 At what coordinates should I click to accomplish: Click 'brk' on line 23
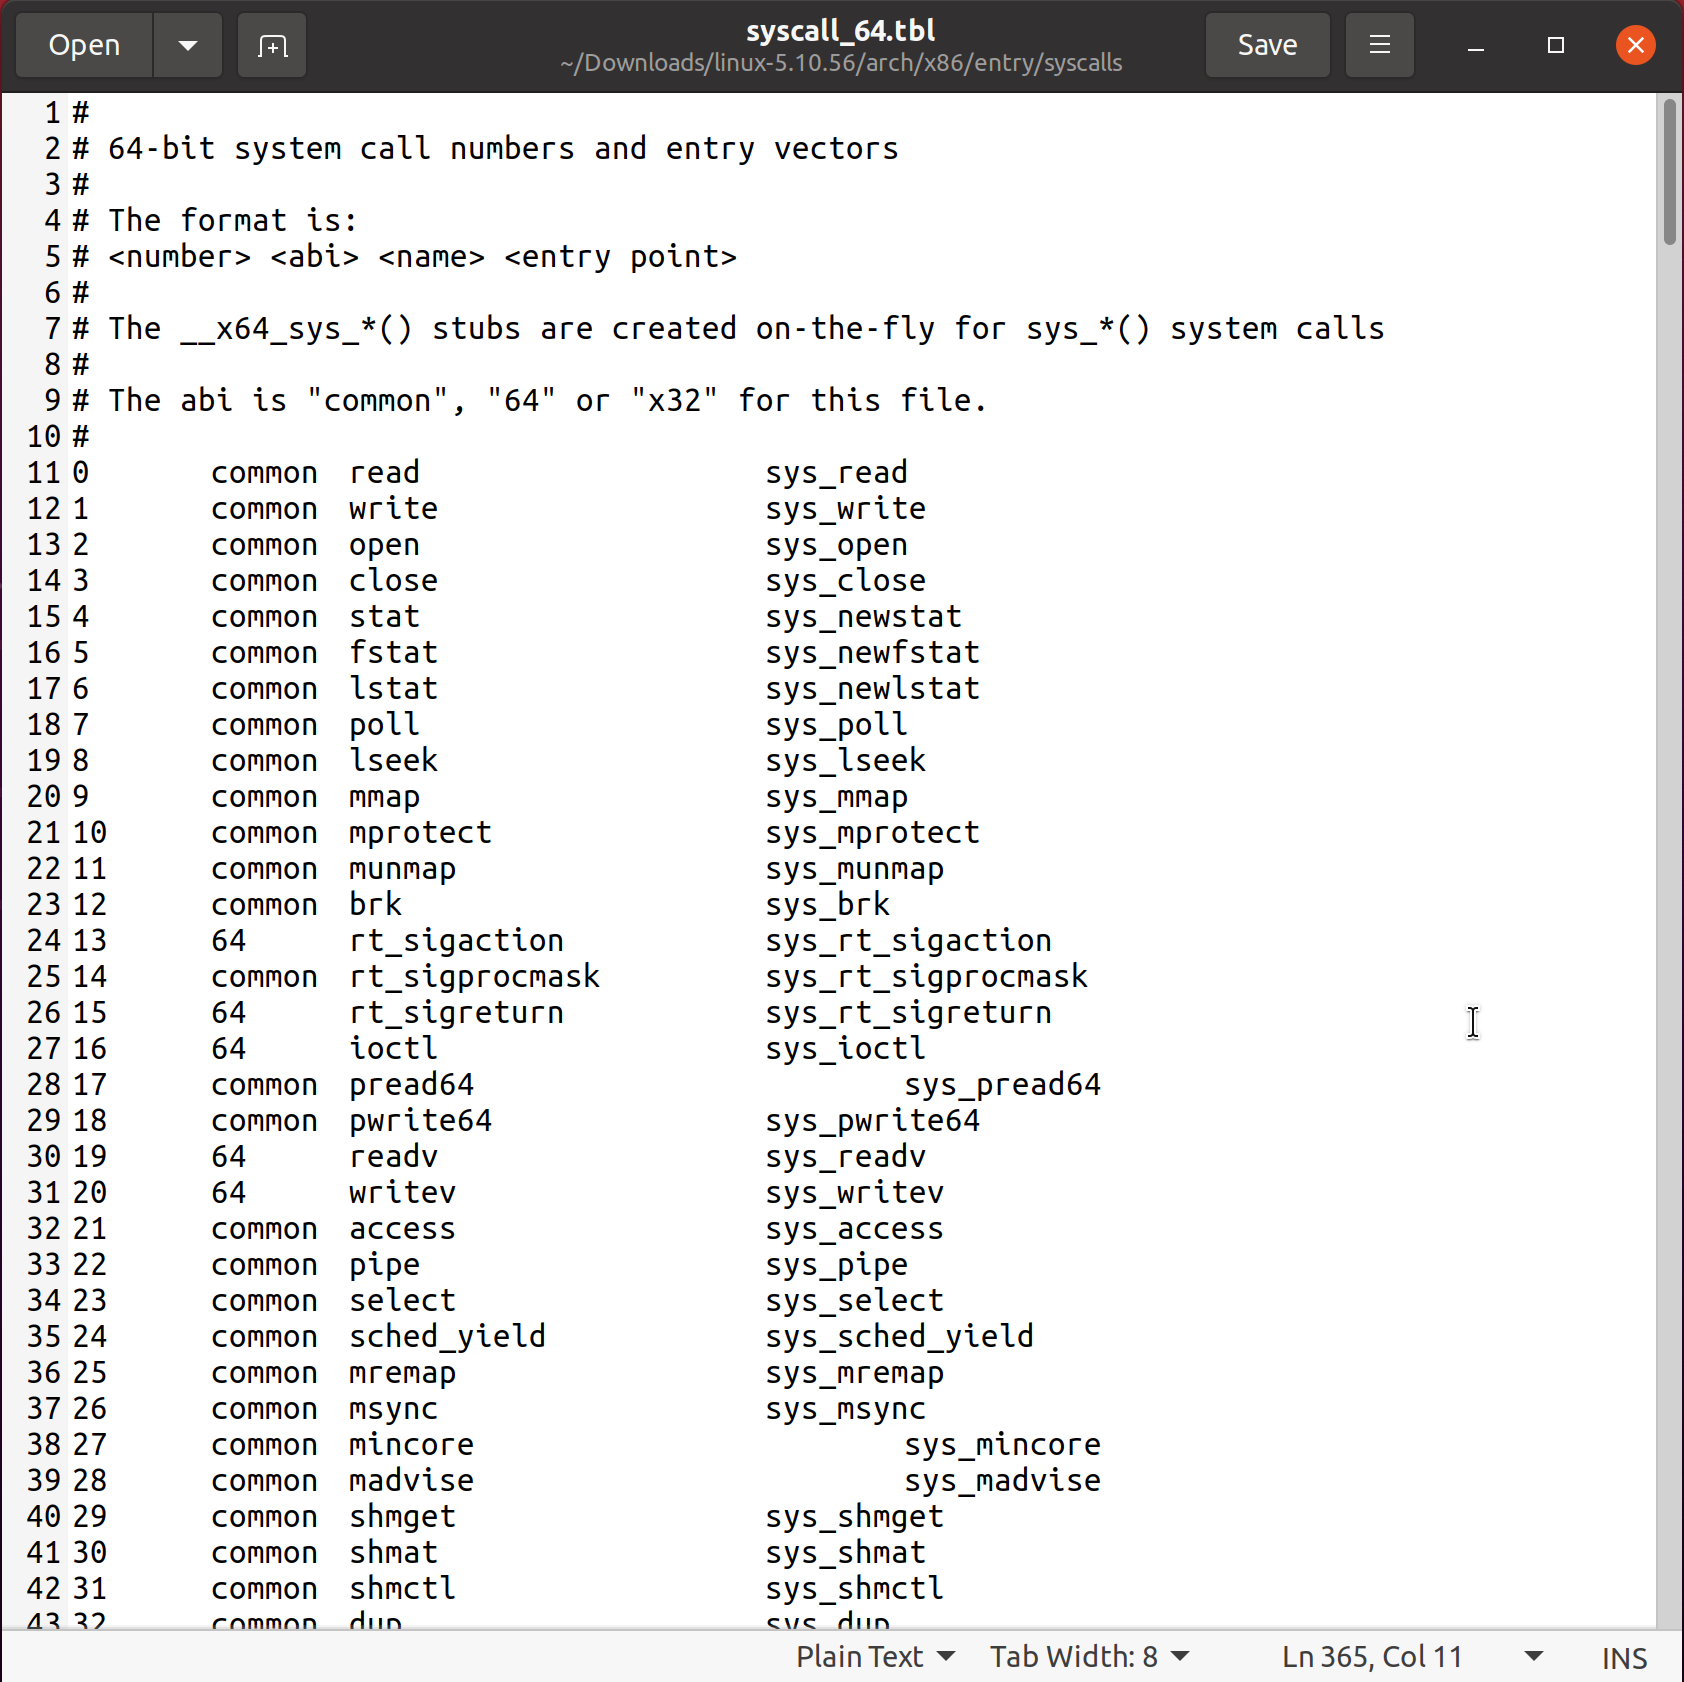[x=375, y=904]
